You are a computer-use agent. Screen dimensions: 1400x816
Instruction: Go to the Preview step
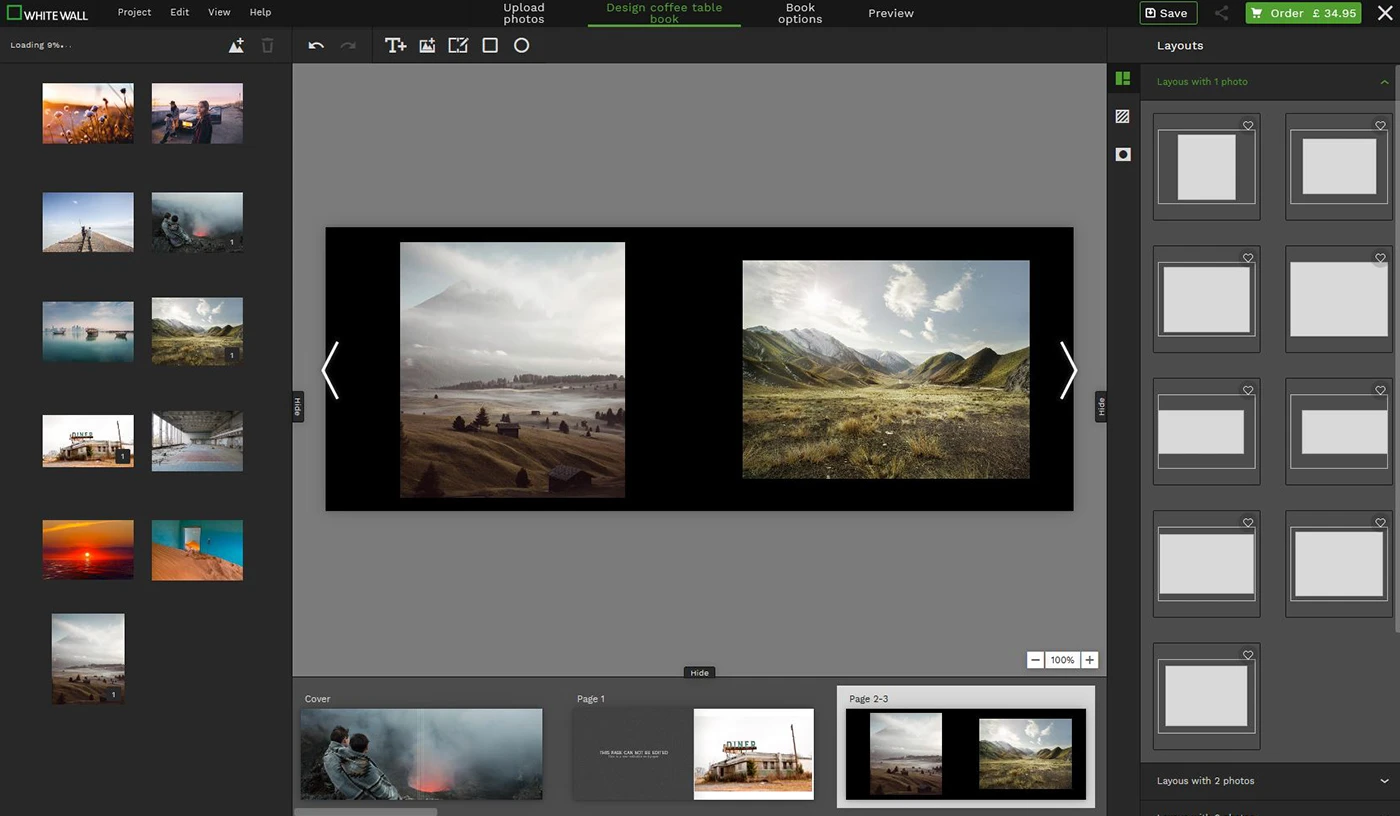pos(891,13)
